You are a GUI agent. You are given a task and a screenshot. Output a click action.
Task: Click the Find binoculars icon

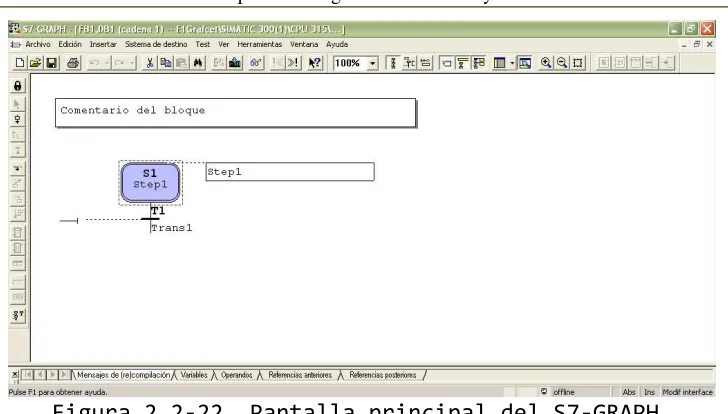click(198, 63)
